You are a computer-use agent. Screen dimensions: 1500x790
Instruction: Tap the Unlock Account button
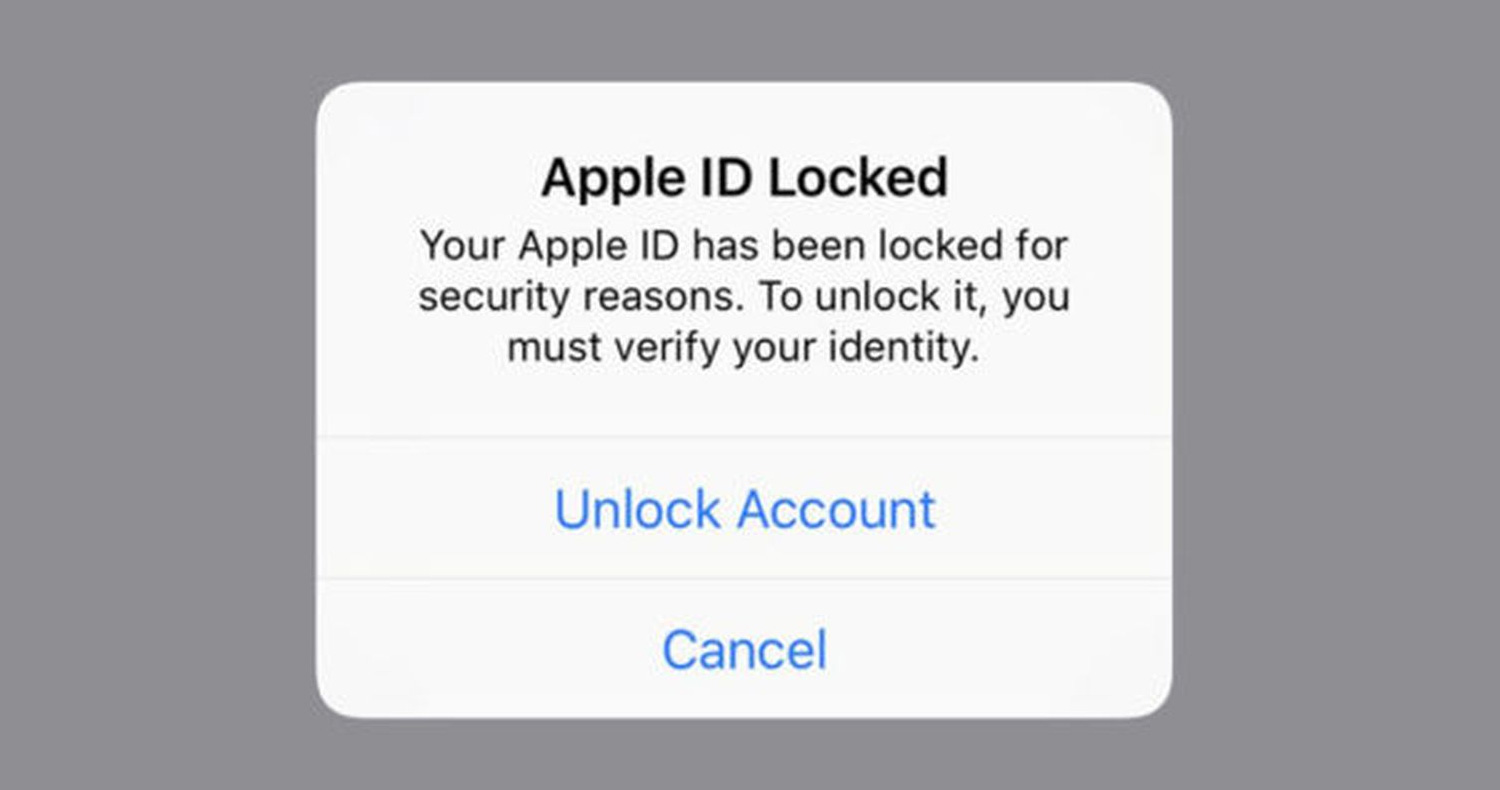[x=744, y=508]
